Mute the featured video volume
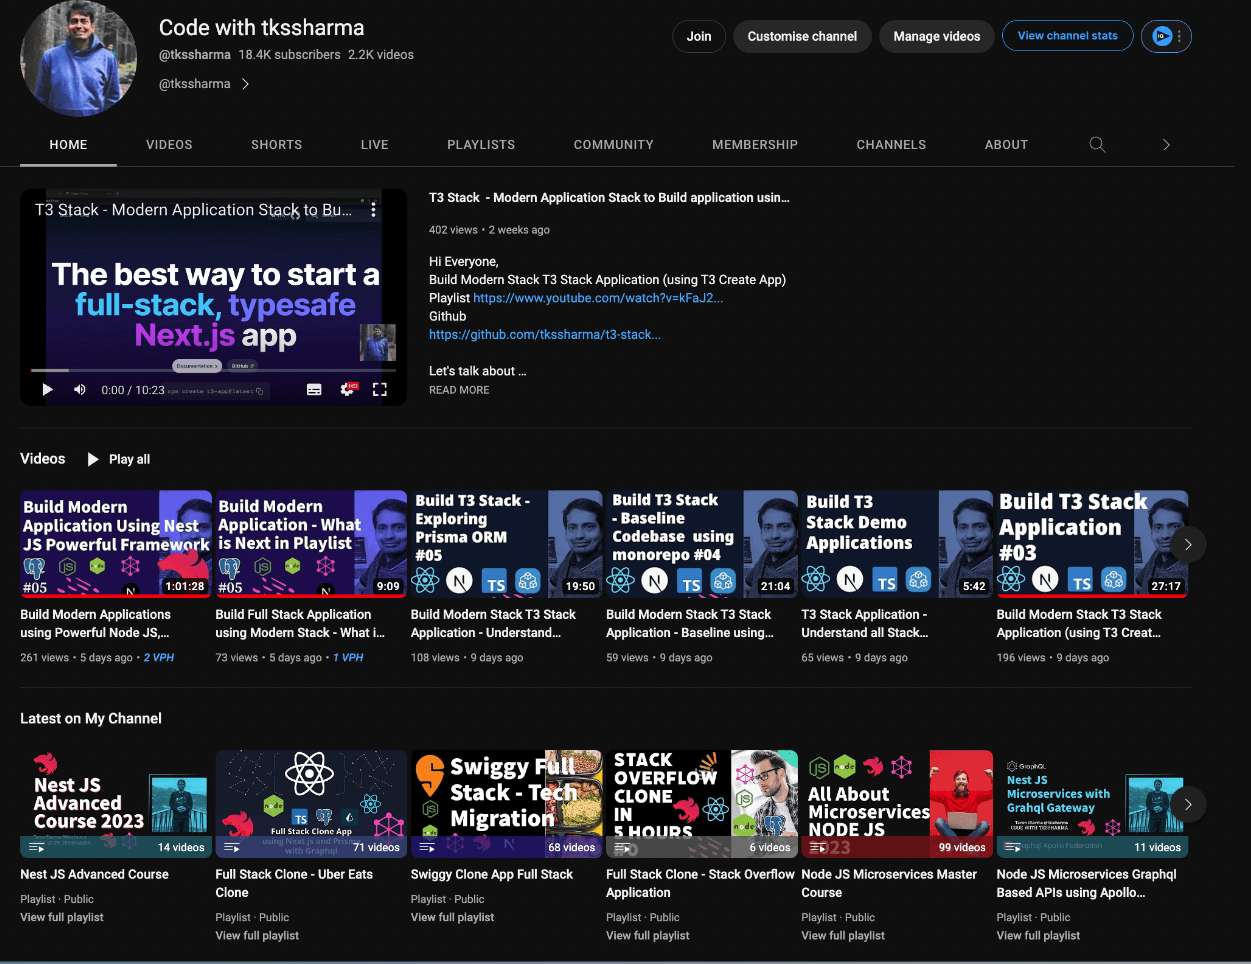1251x964 pixels. coord(80,390)
